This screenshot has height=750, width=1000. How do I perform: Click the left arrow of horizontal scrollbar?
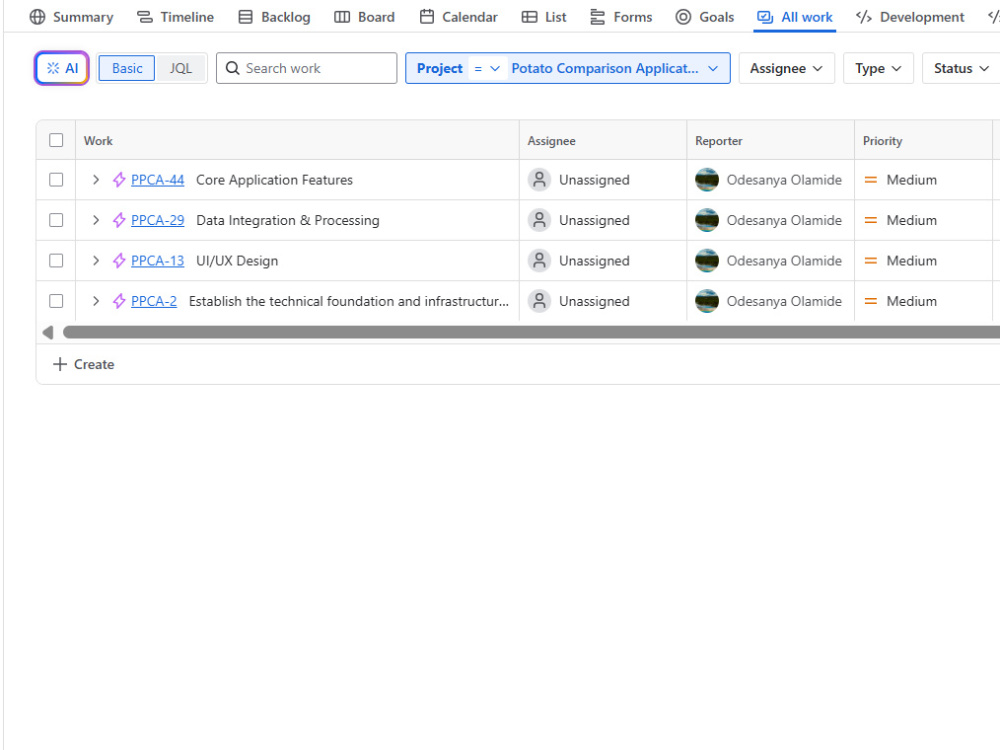48,332
